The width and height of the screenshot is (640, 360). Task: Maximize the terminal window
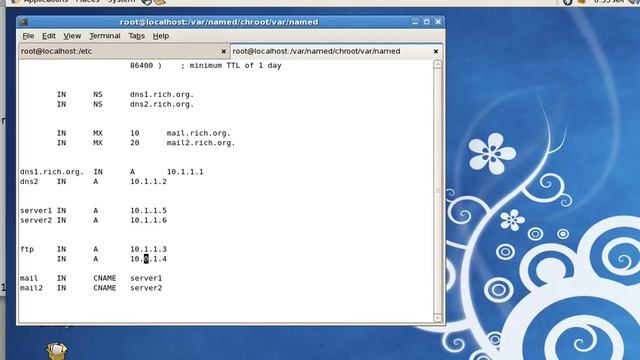point(427,22)
